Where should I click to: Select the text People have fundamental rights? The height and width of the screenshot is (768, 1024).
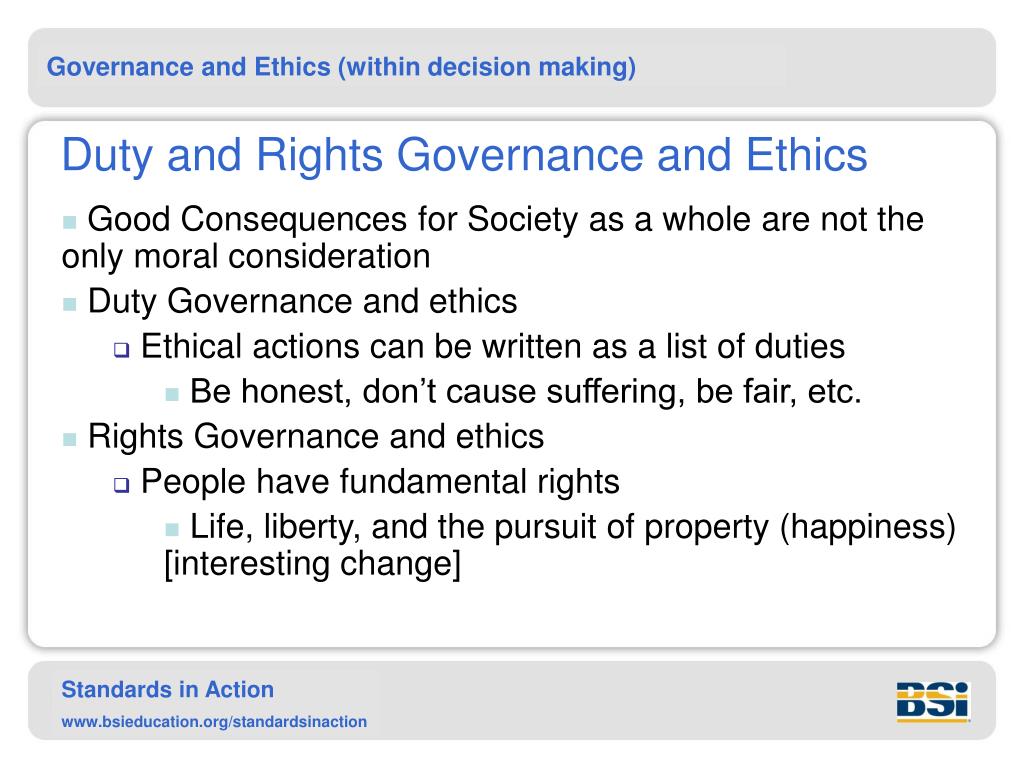380,482
